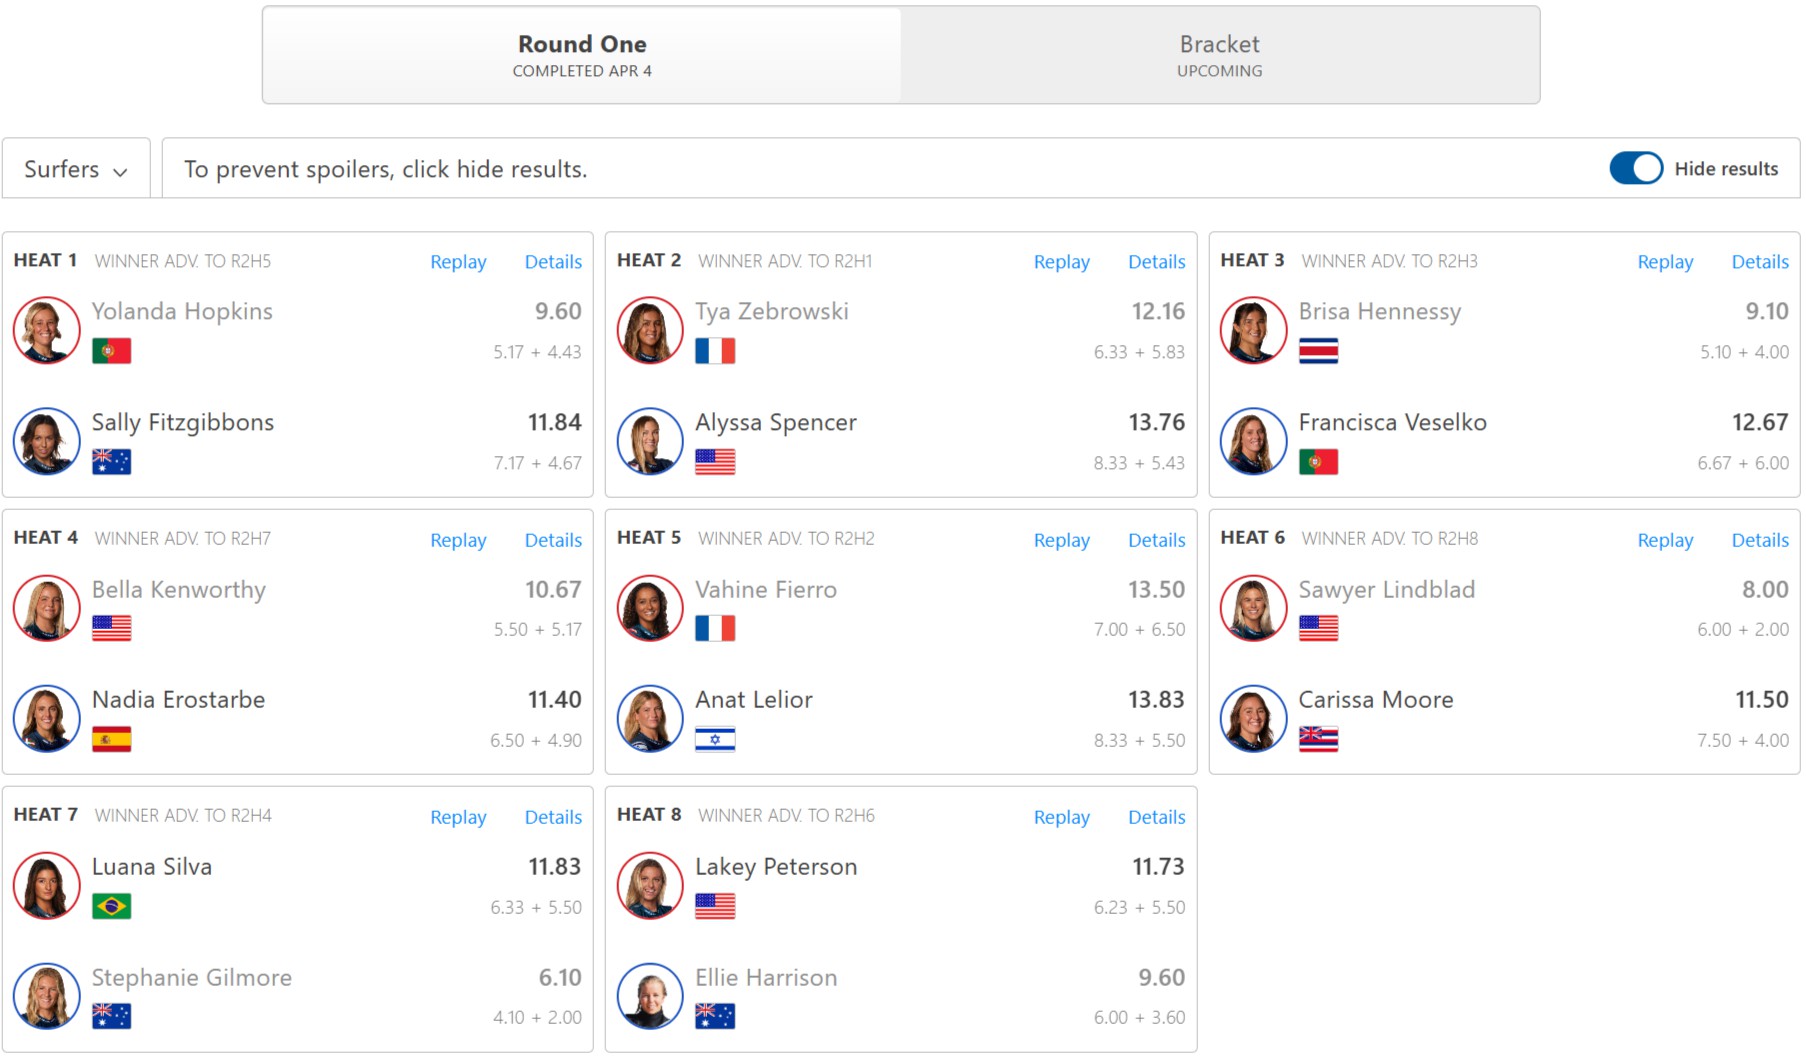Open the Surfers dropdown
1806x1057 pixels.
76,169
